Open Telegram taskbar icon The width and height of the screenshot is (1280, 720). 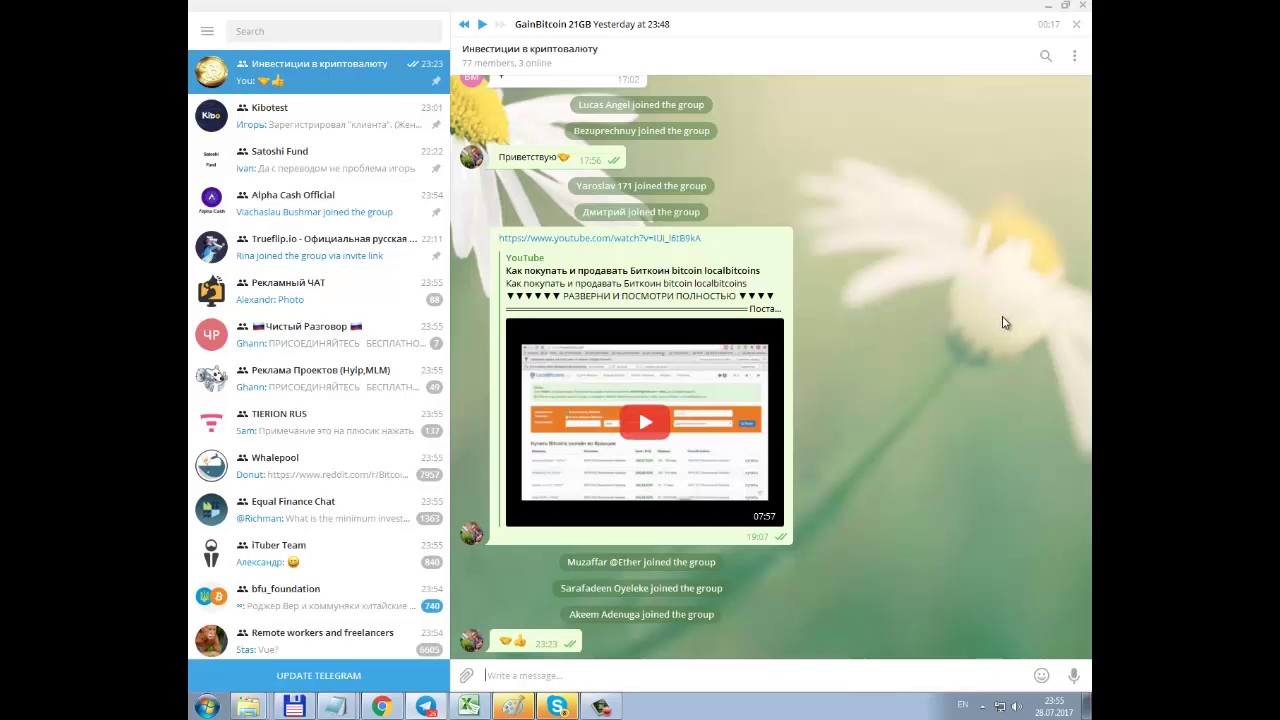[425, 707]
